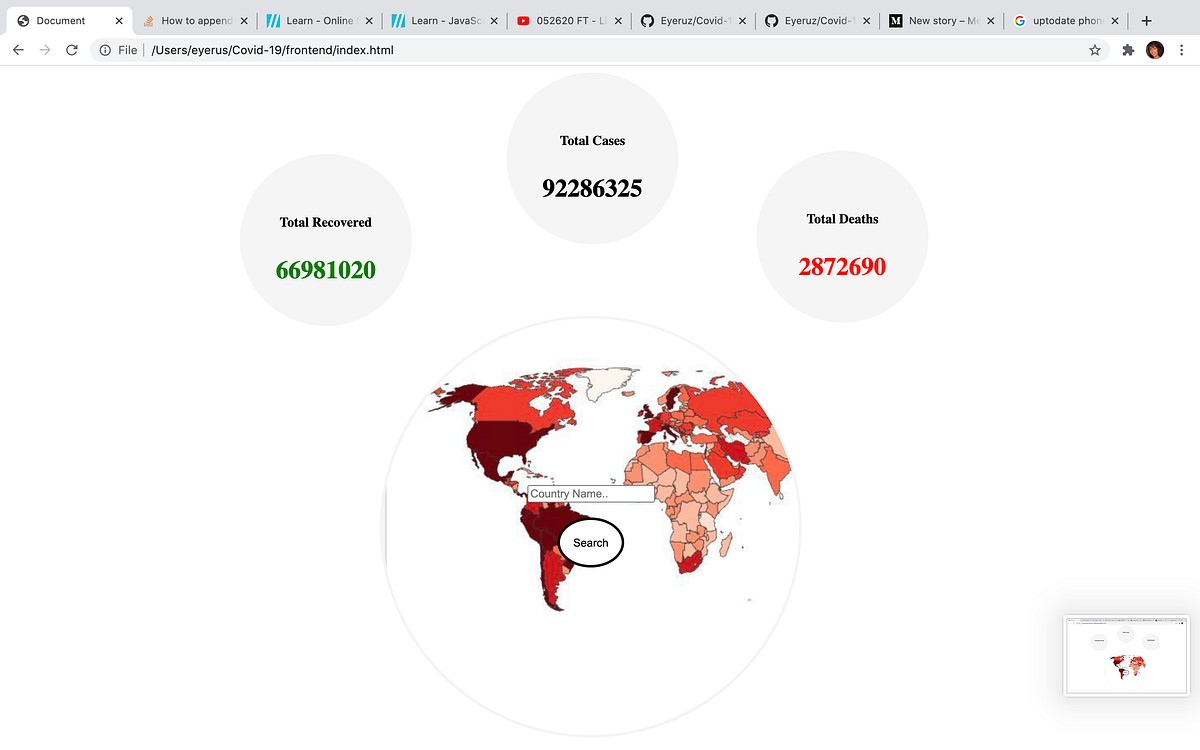Click the address bar file path
This screenshot has width=1200, height=750.
pyautogui.click(x=273, y=50)
